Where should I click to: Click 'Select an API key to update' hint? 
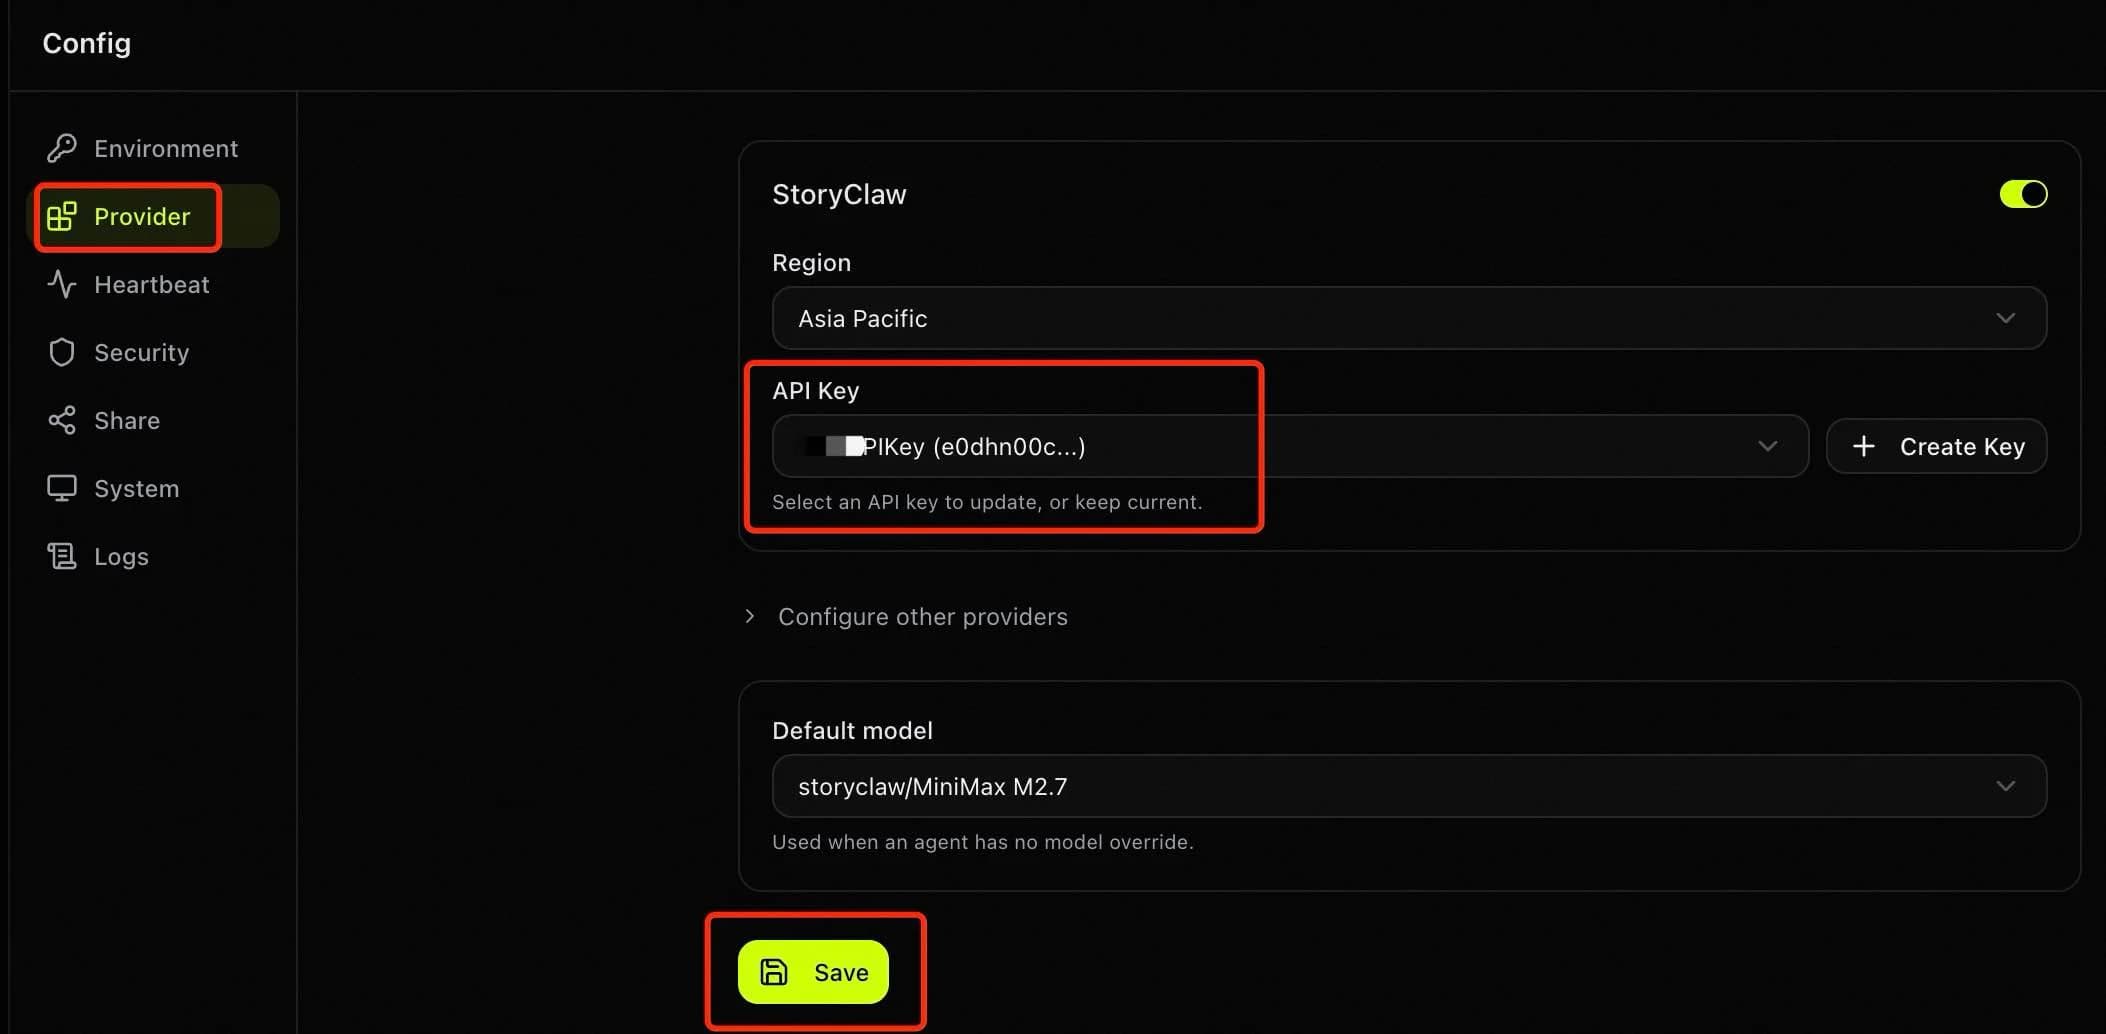tap(987, 502)
